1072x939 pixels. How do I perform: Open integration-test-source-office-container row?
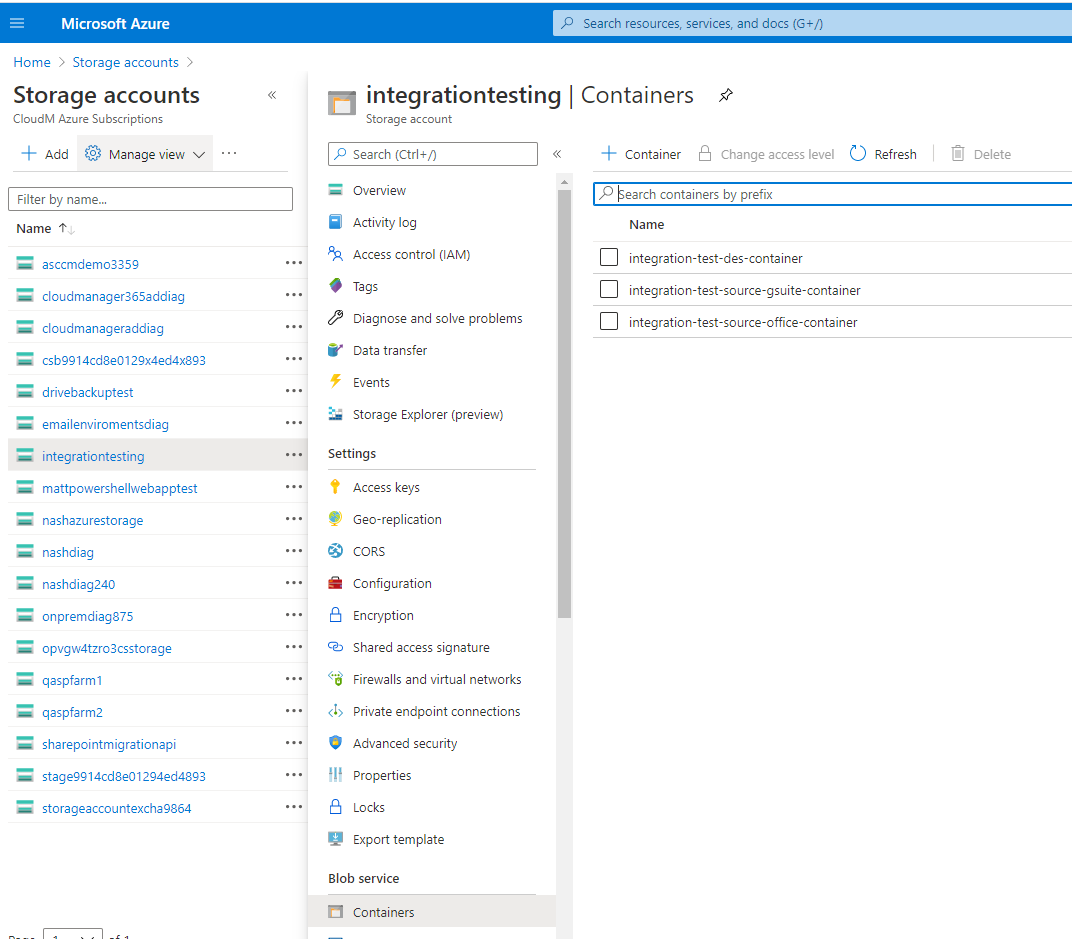click(832, 322)
